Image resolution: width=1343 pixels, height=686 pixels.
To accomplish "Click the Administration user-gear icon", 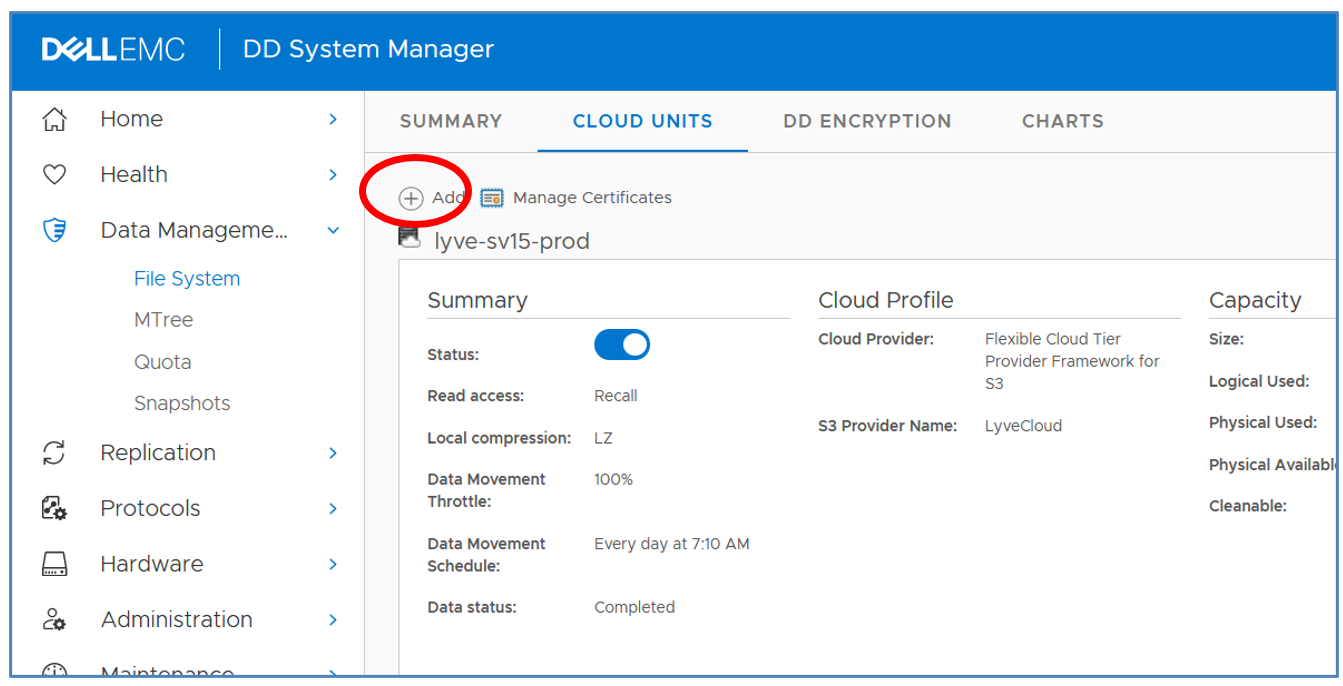I will (54, 620).
